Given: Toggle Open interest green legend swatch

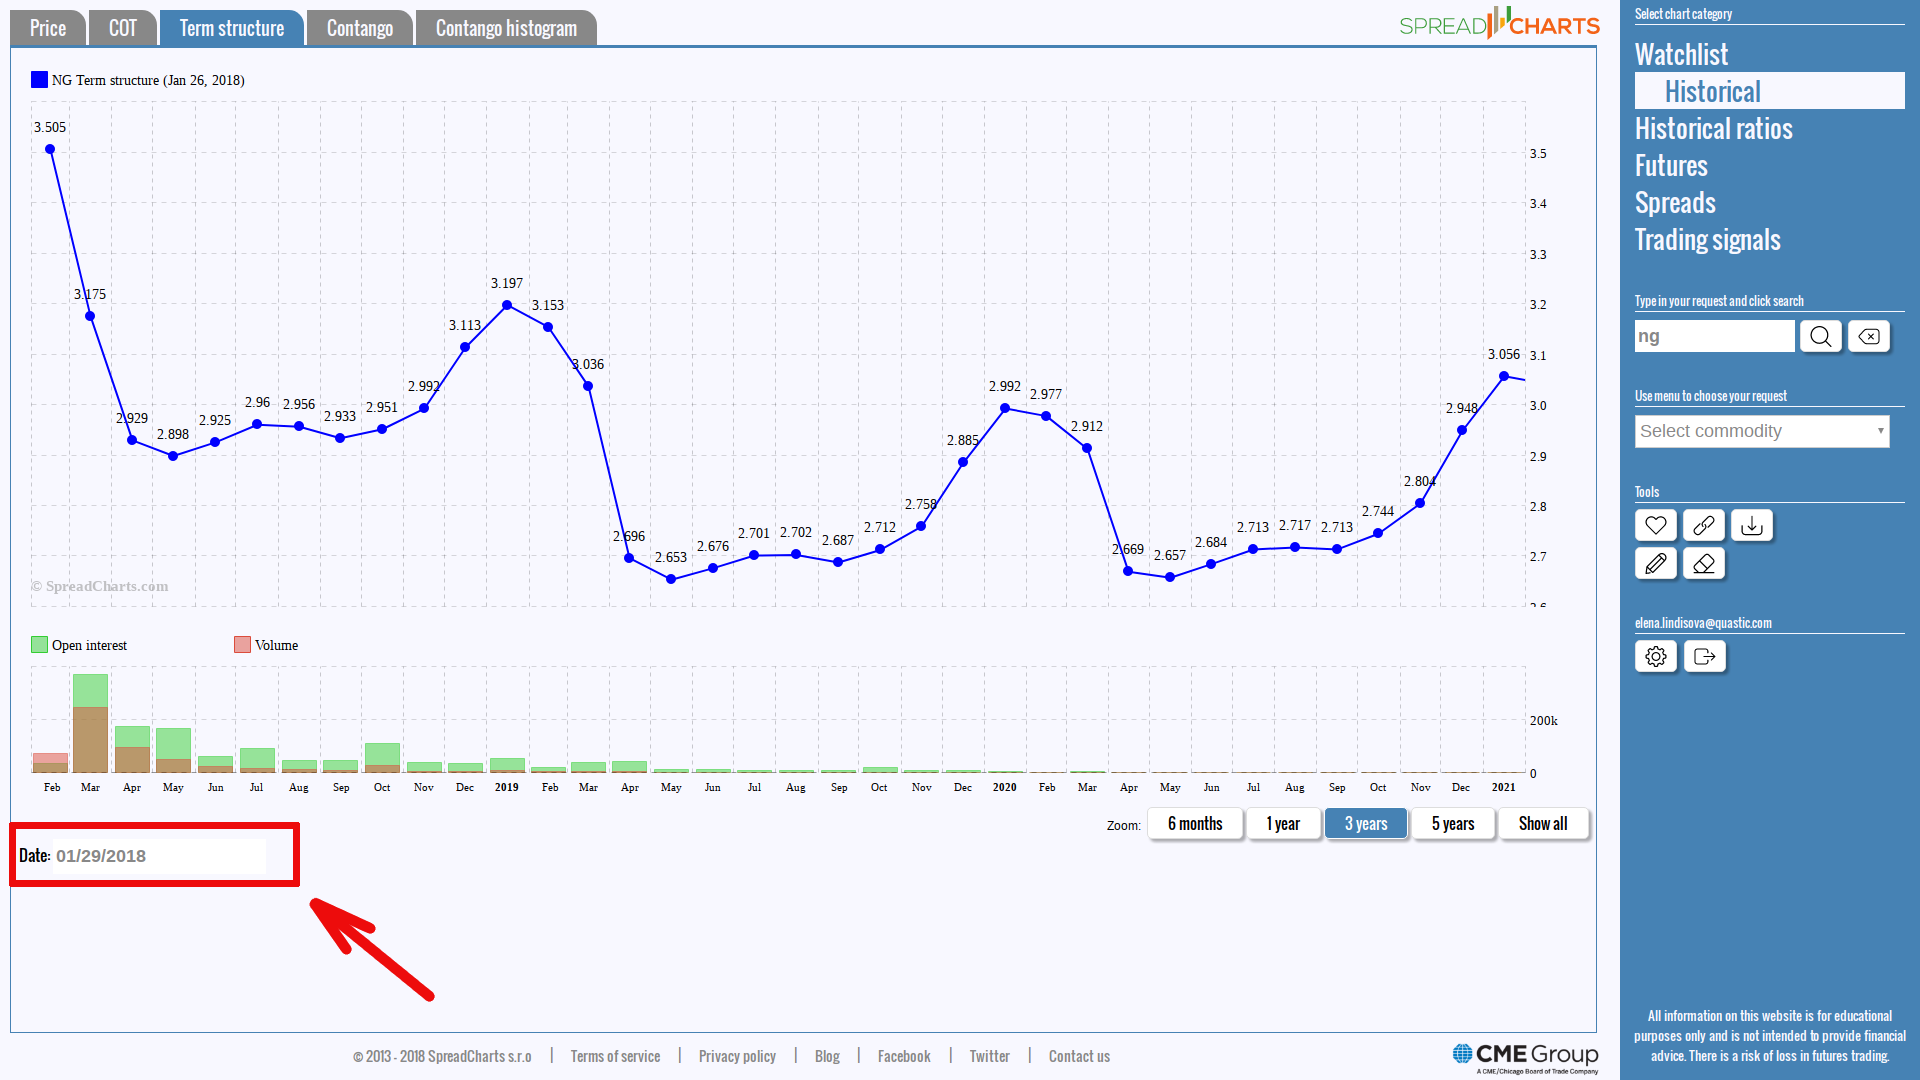Looking at the screenshot, I should point(39,645).
